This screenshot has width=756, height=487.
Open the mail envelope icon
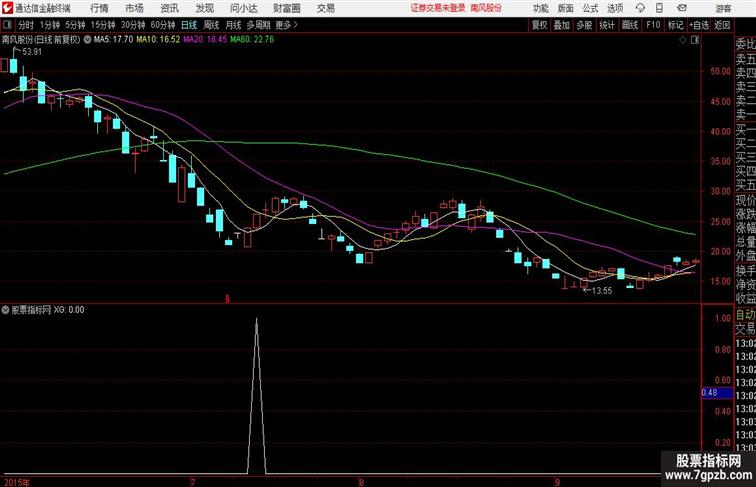682,8
